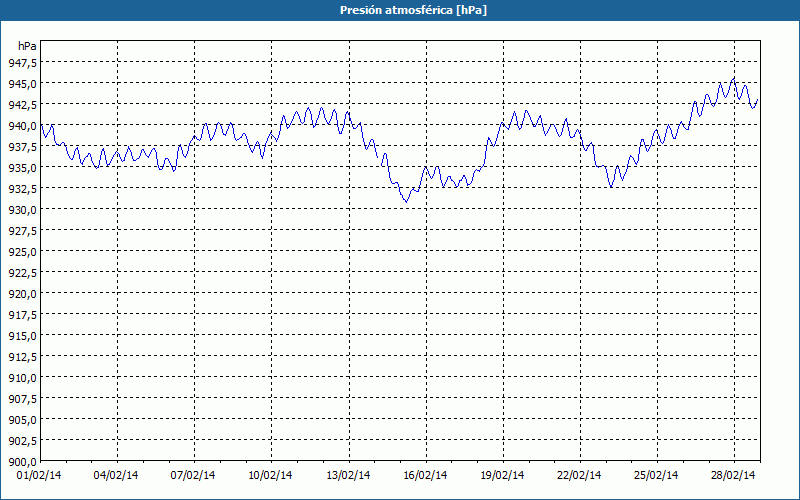Click the '945,0' axis value

pos(23,83)
